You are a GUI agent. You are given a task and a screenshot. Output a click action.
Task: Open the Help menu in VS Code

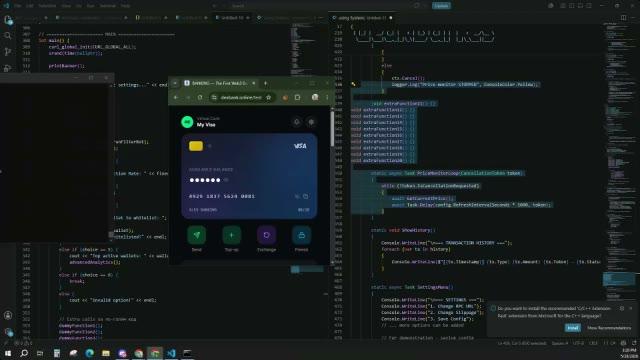pos(126,6)
